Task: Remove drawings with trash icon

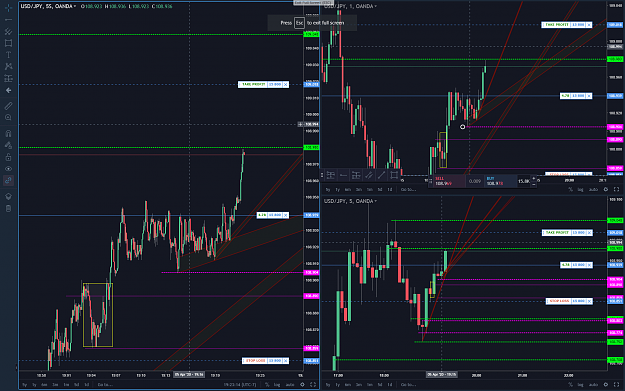Action: [x=8, y=208]
